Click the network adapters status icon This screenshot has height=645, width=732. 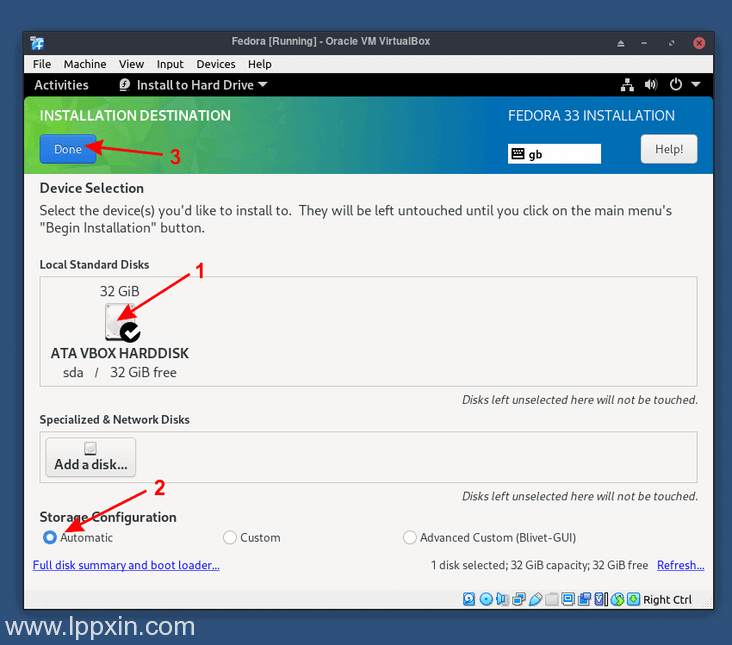click(519, 599)
